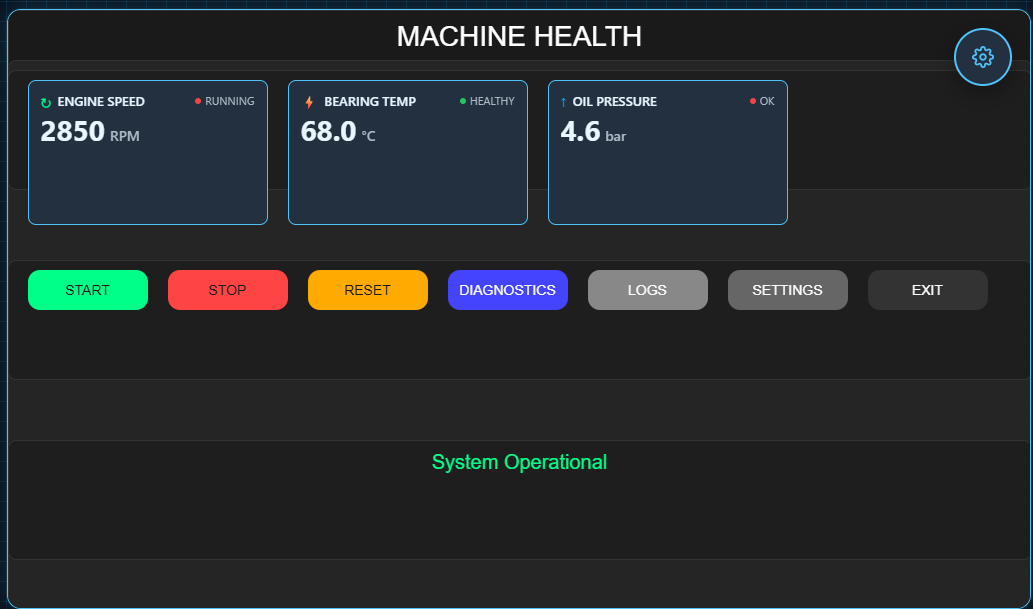
Task: Click the red OK status dot
Action: click(x=753, y=101)
